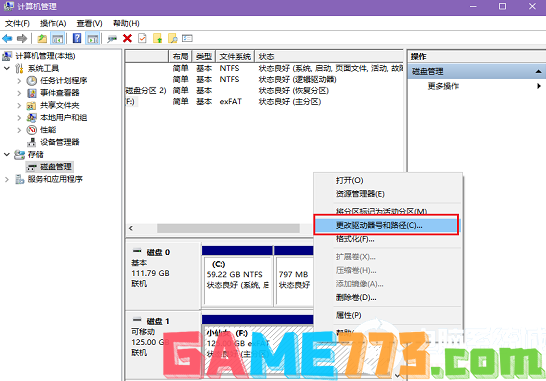
Task: Select 事件查看器 in the tree
Action: [x=60, y=93]
